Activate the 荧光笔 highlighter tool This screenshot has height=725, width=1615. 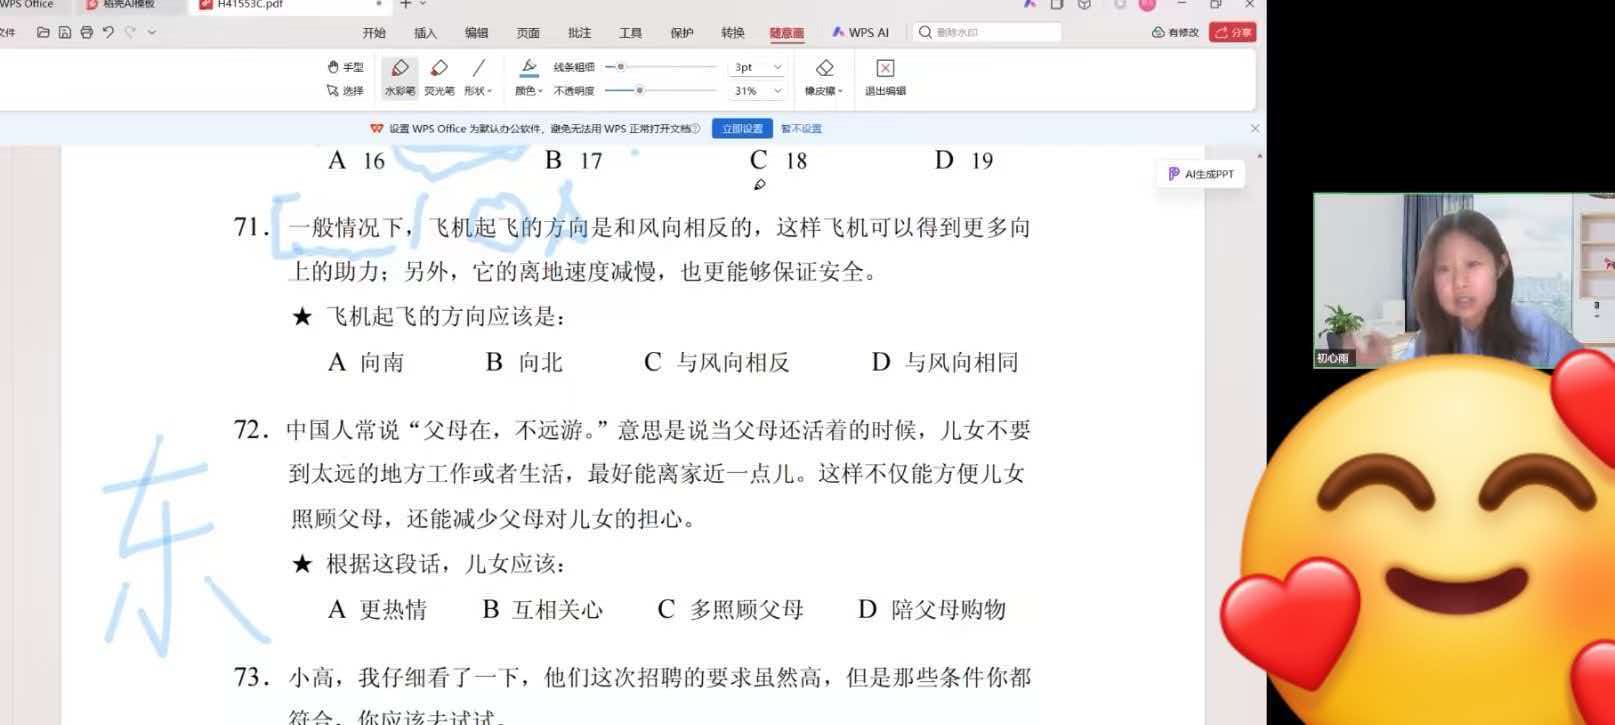tap(439, 77)
